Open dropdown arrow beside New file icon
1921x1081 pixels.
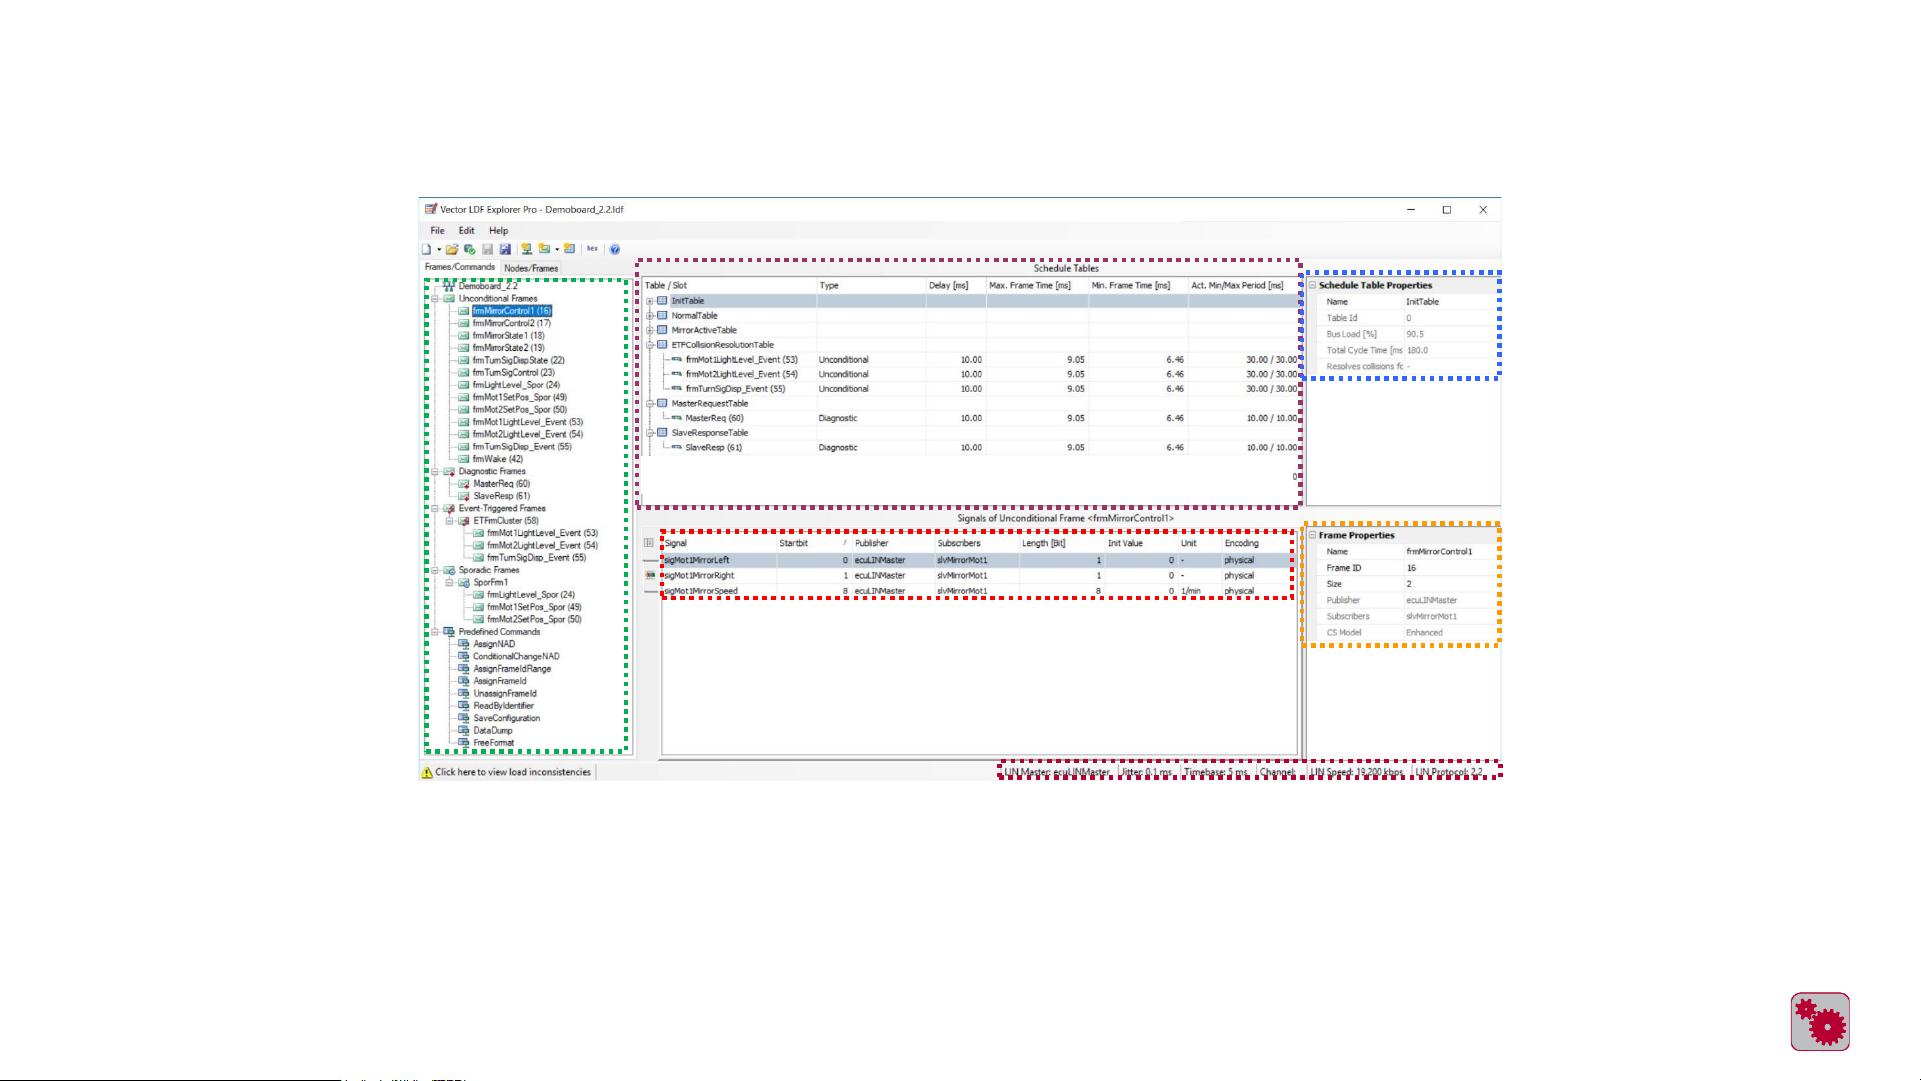[439, 249]
